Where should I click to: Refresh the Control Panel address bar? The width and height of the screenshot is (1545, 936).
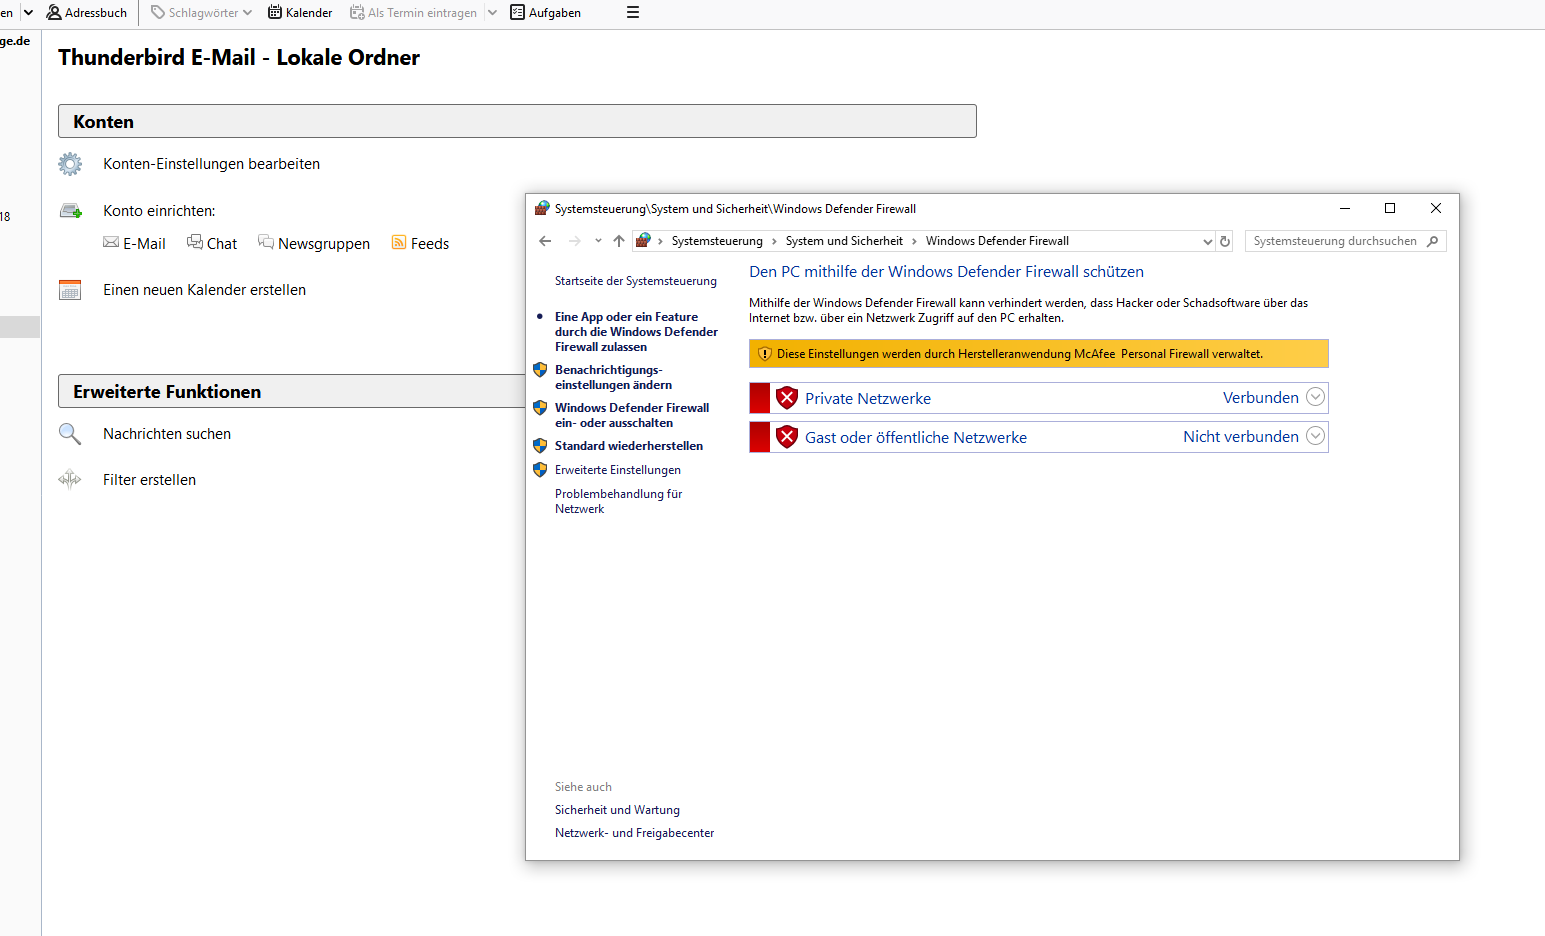pyautogui.click(x=1225, y=241)
